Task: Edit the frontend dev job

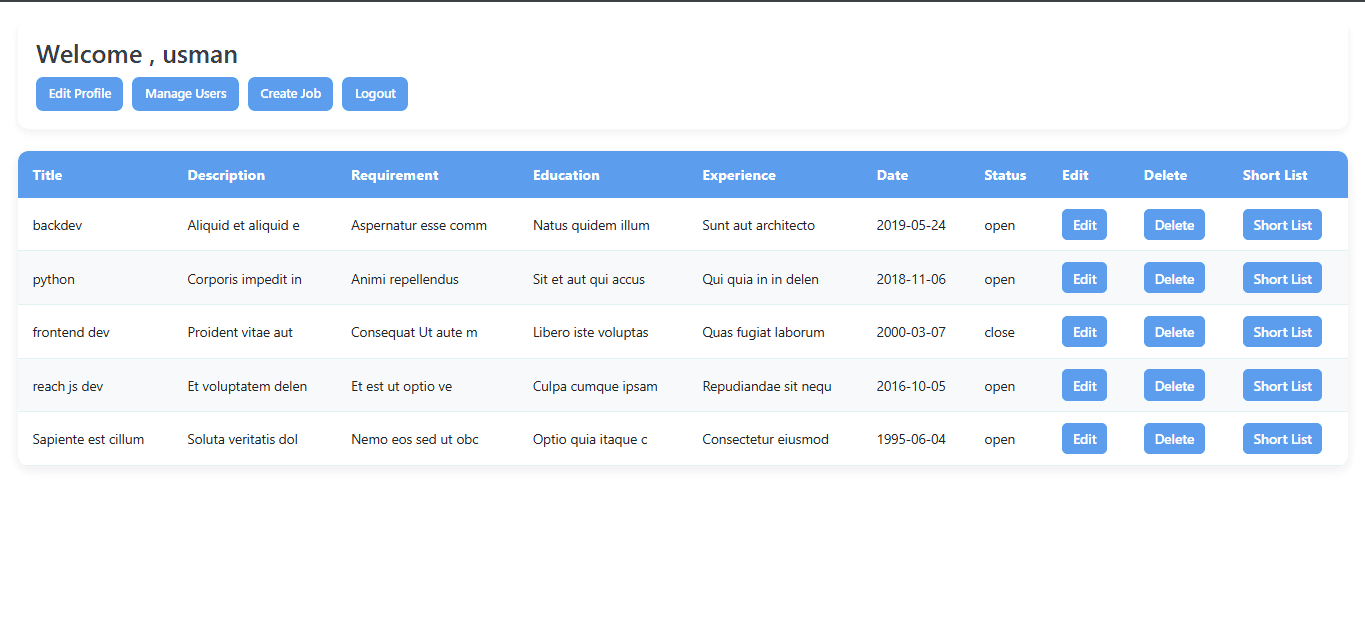Action: pyautogui.click(x=1084, y=332)
